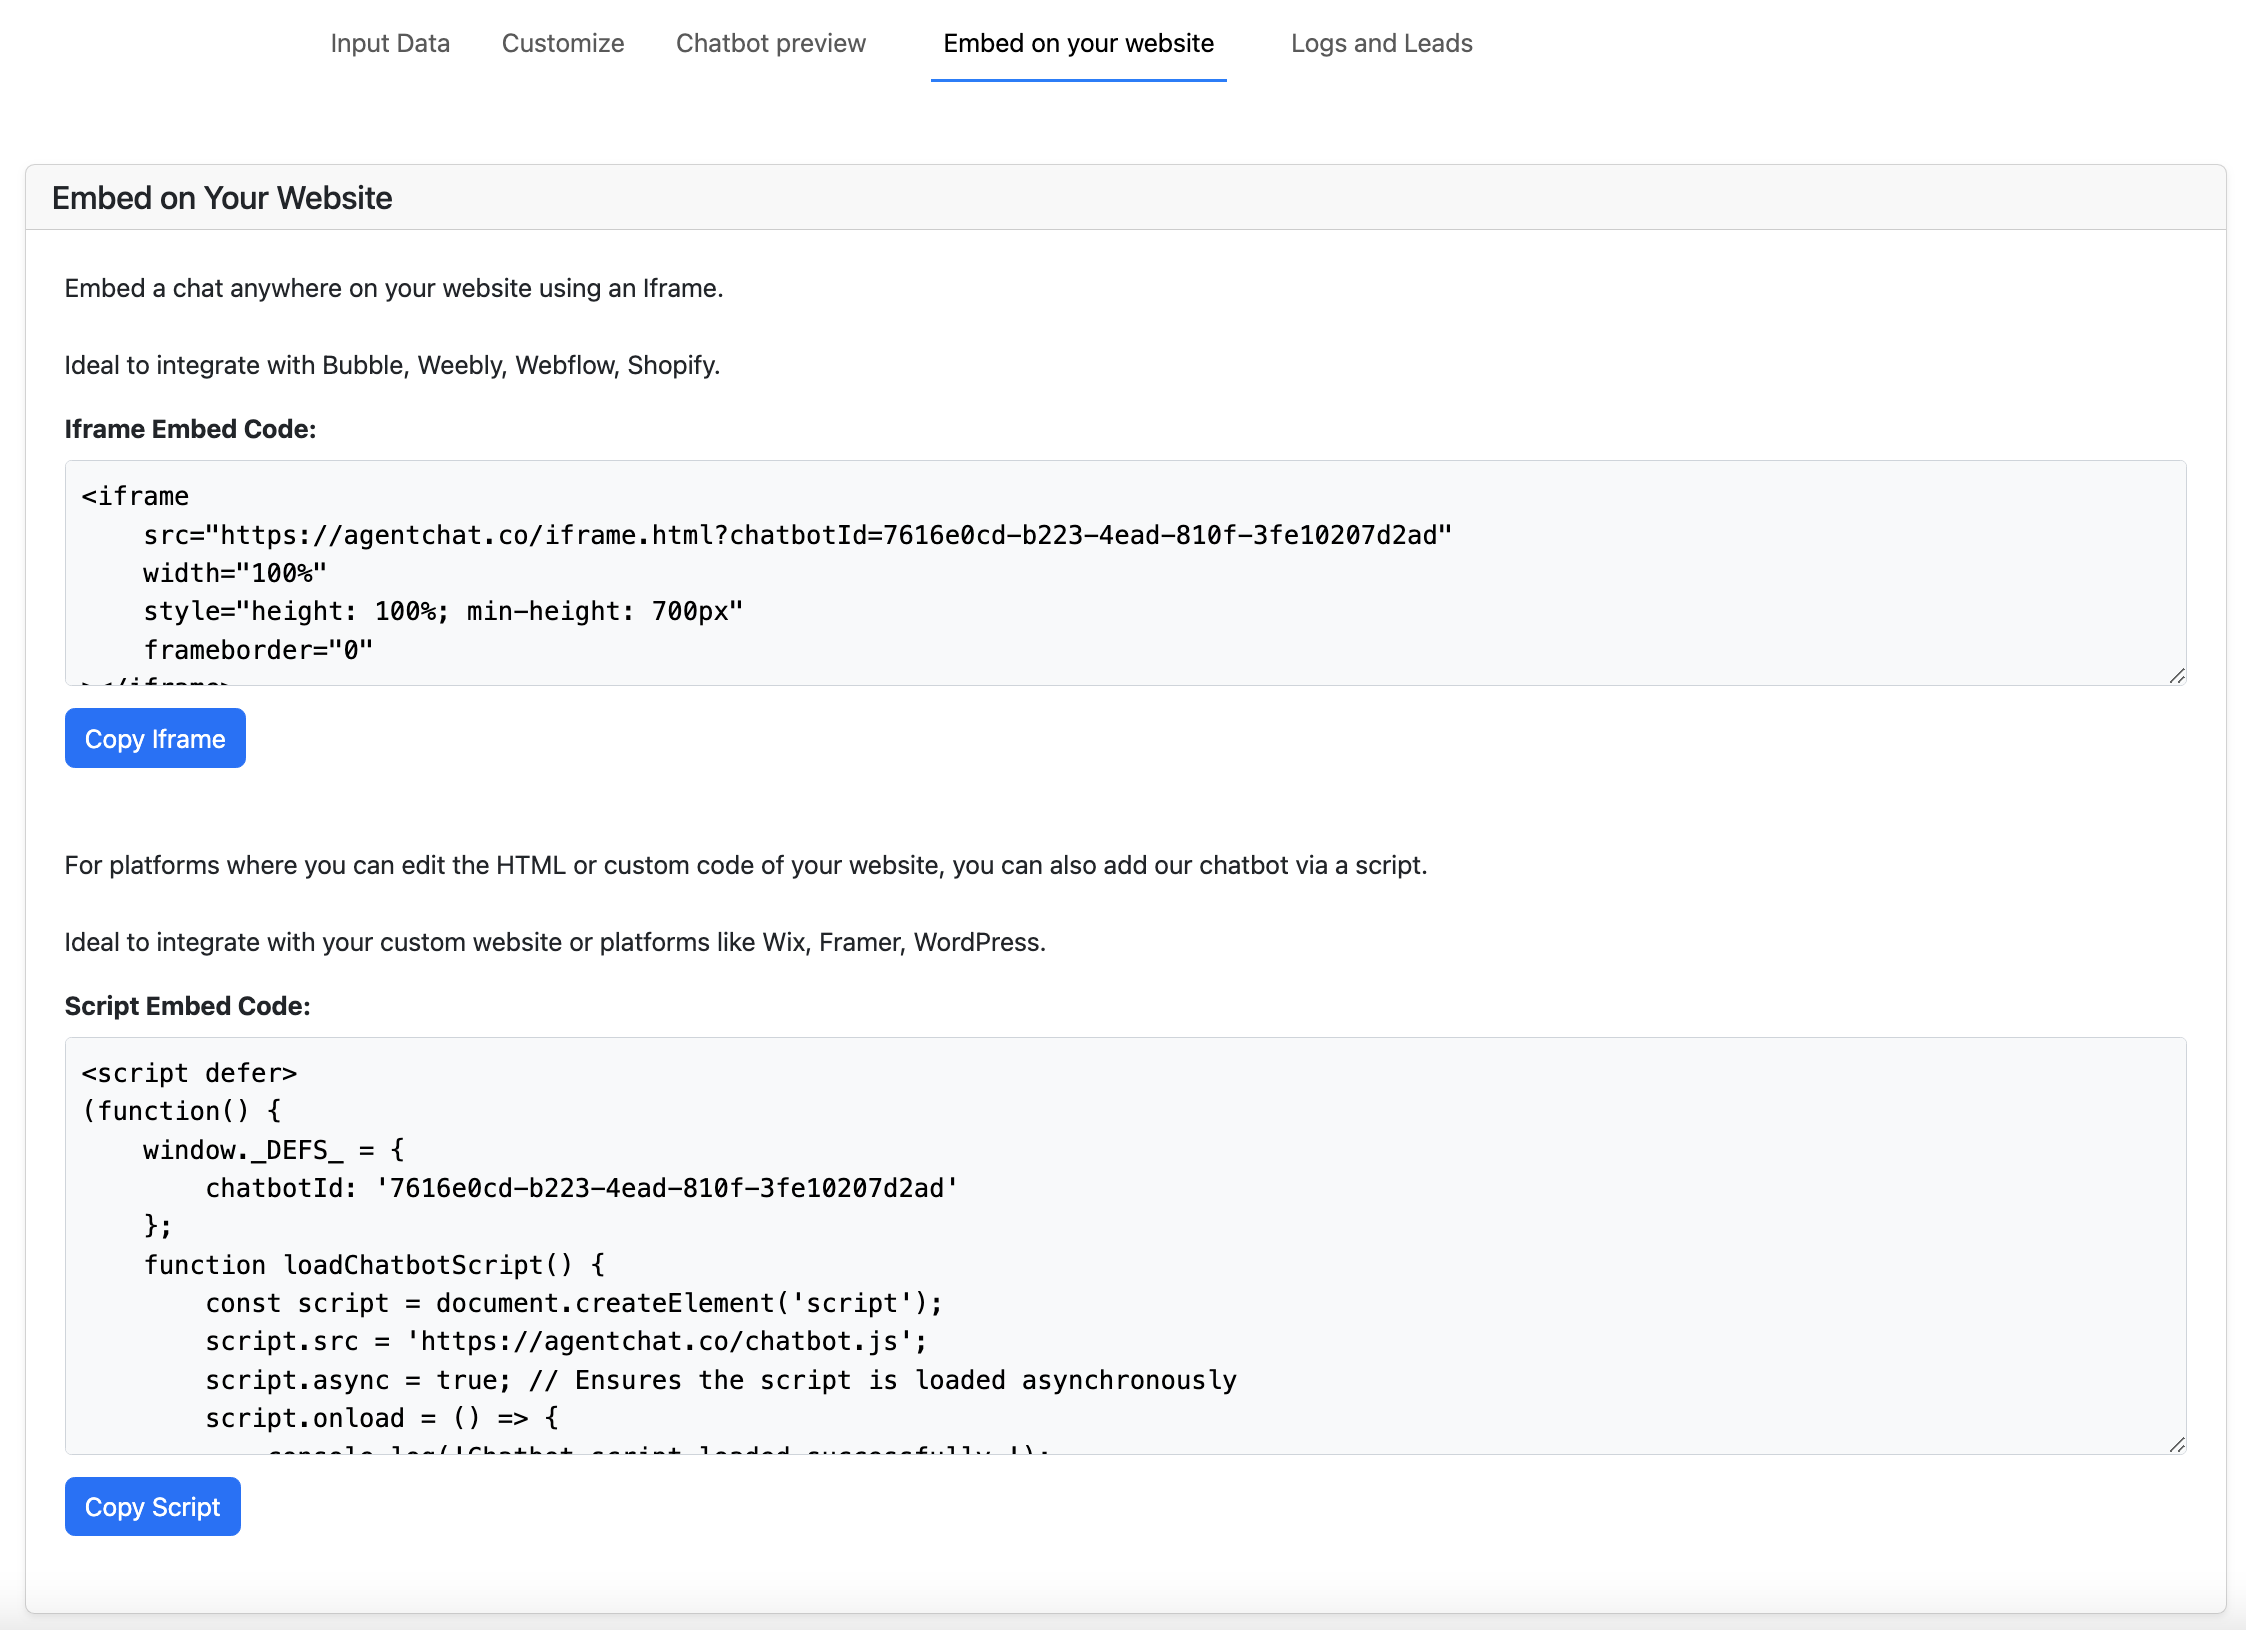Click the Iframe code box resize handle

pos(2177,676)
